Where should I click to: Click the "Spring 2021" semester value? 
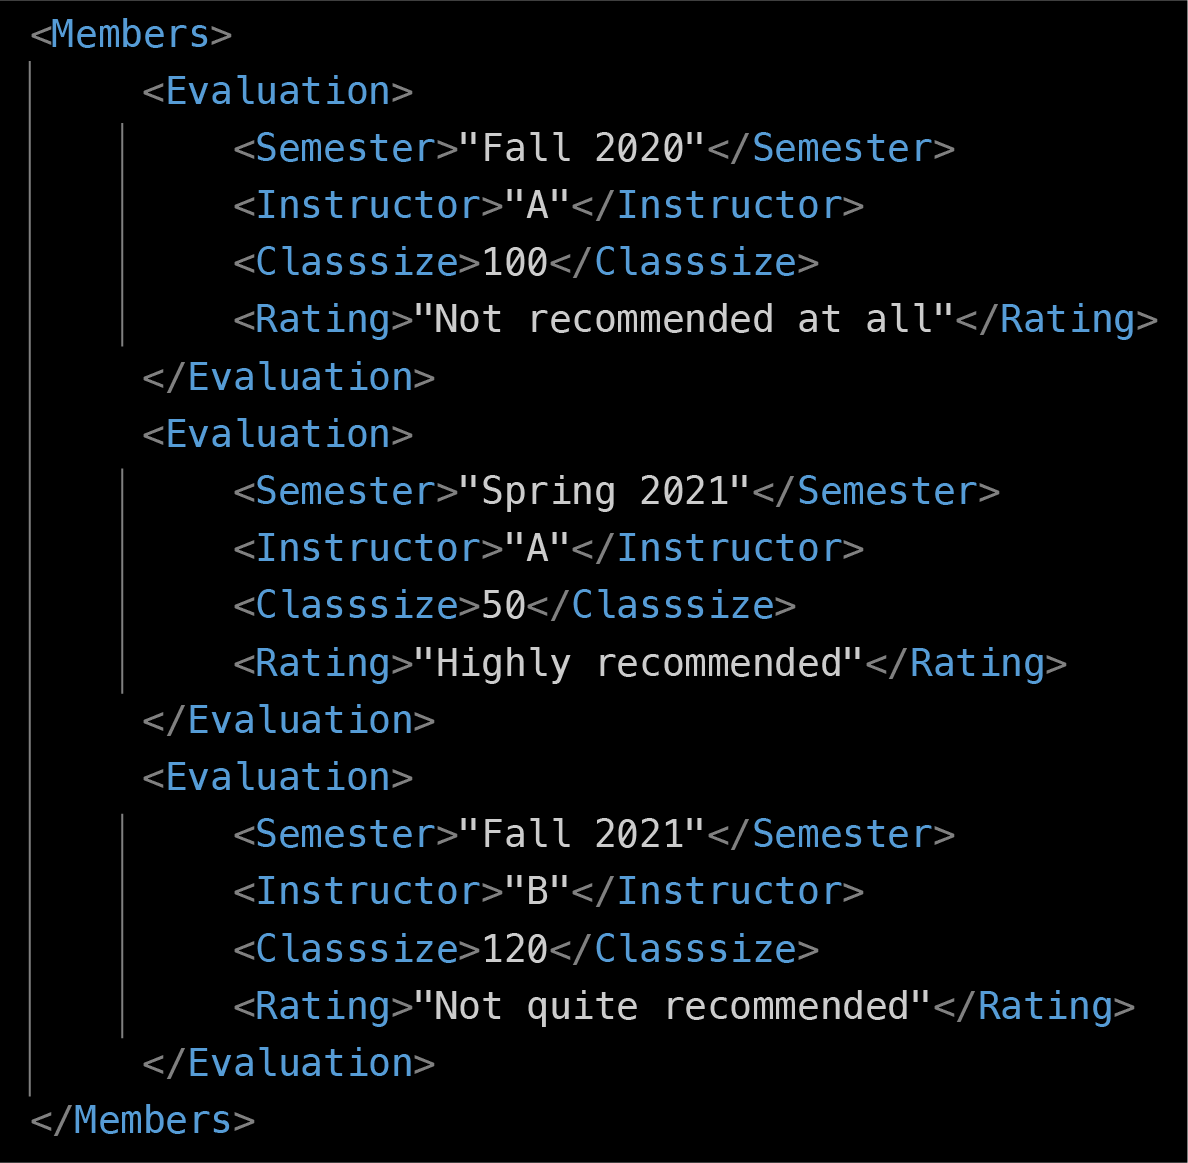[x=604, y=491]
